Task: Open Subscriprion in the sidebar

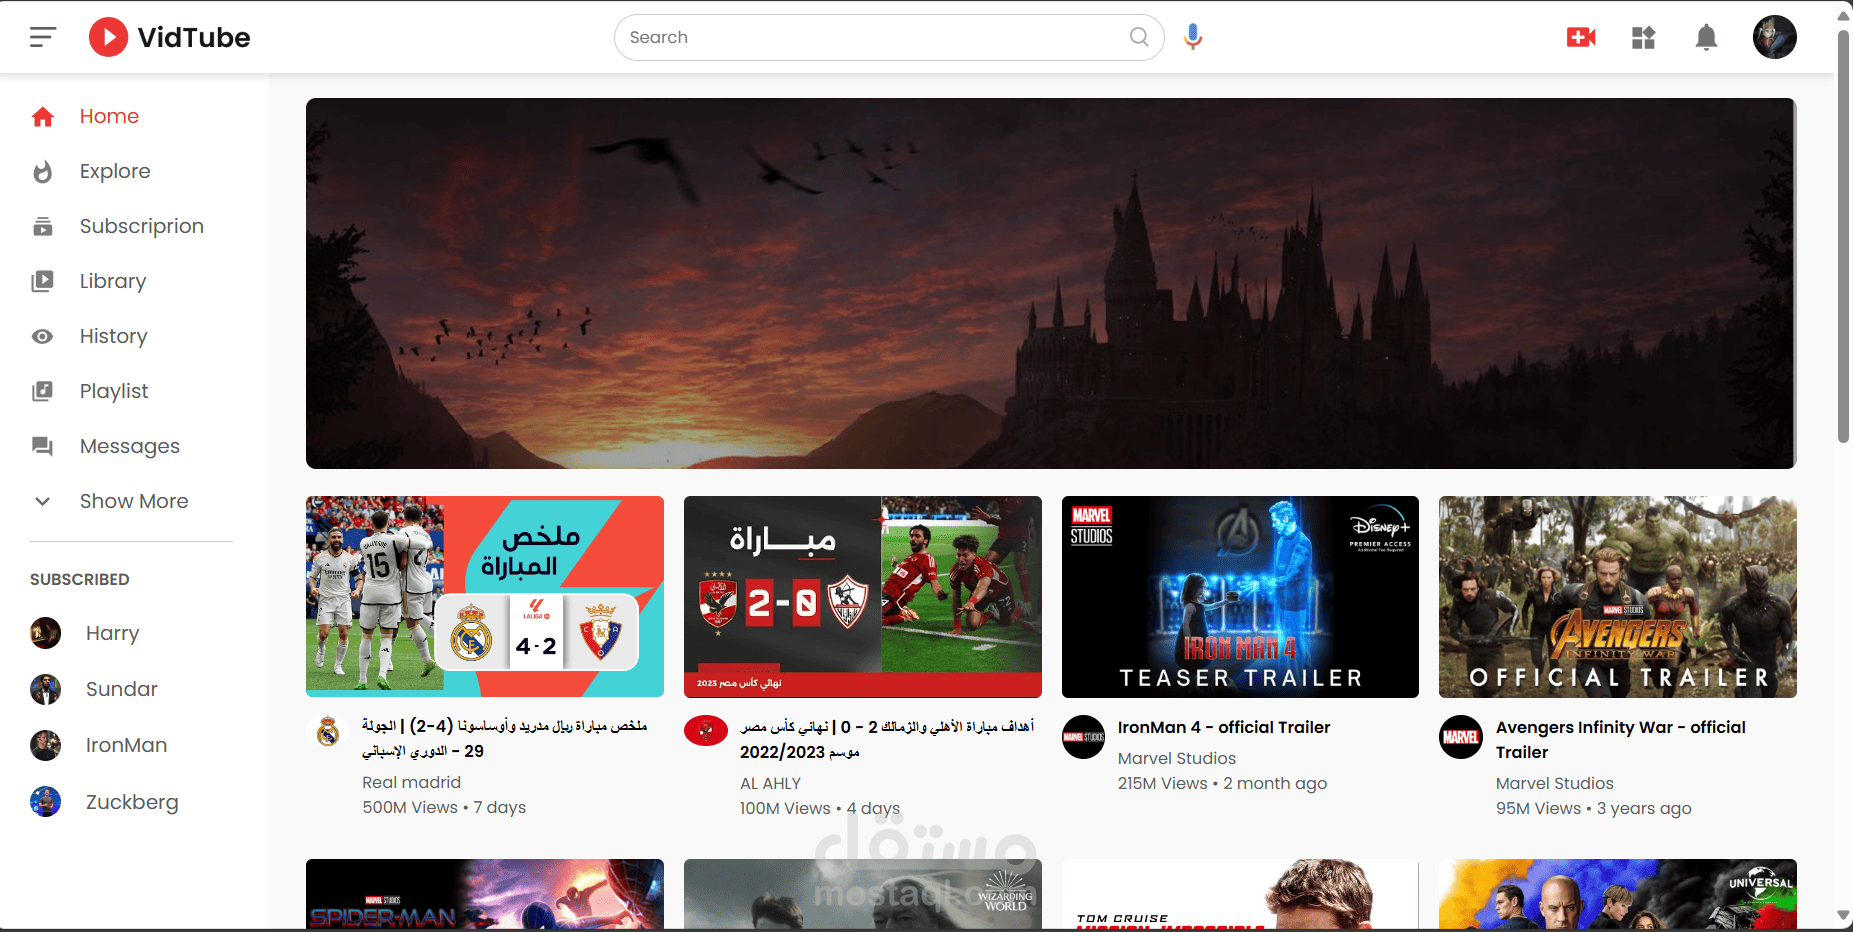Action: tap(142, 226)
